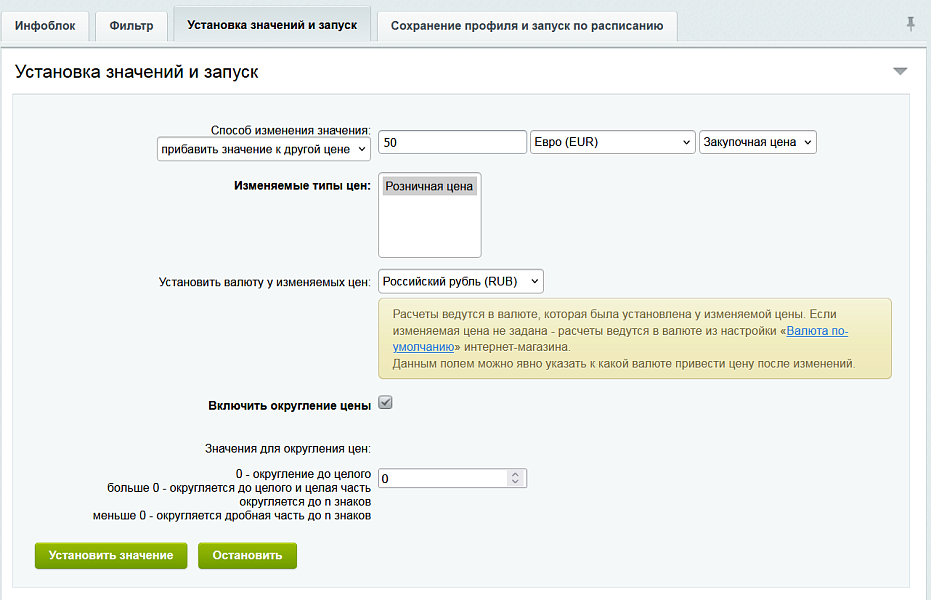Click the active Установка значений и запуск tab

pyautogui.click(x=272, y=23)
